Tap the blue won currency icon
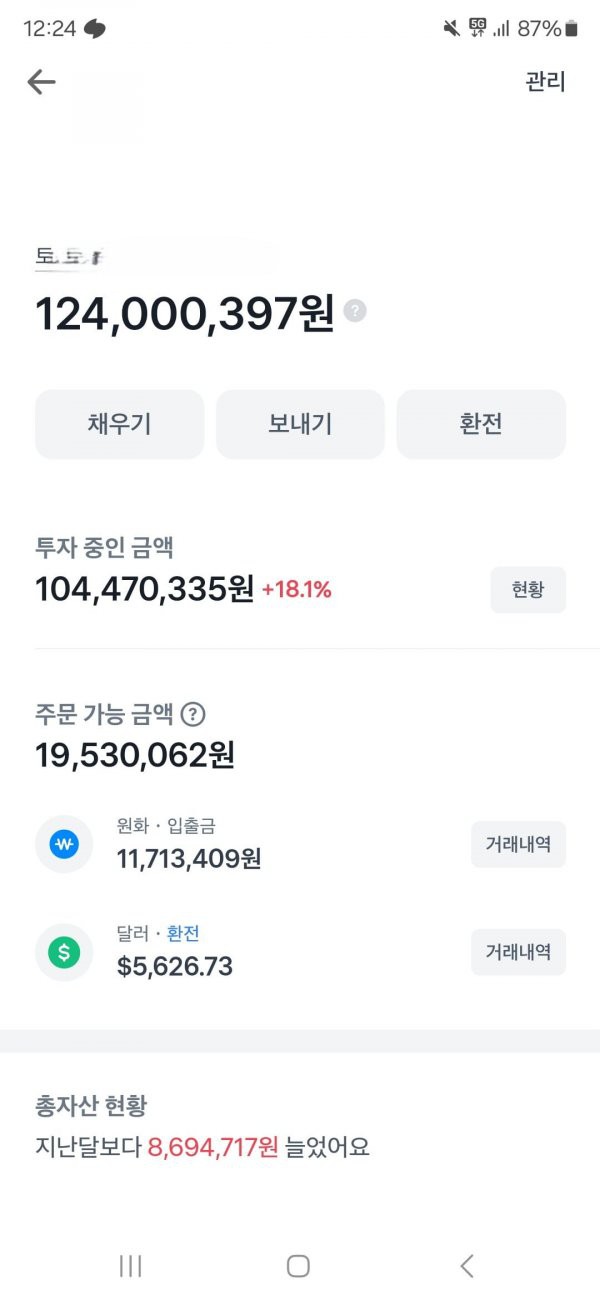This screenshot has width=600, height=1300. pos(64,845)
